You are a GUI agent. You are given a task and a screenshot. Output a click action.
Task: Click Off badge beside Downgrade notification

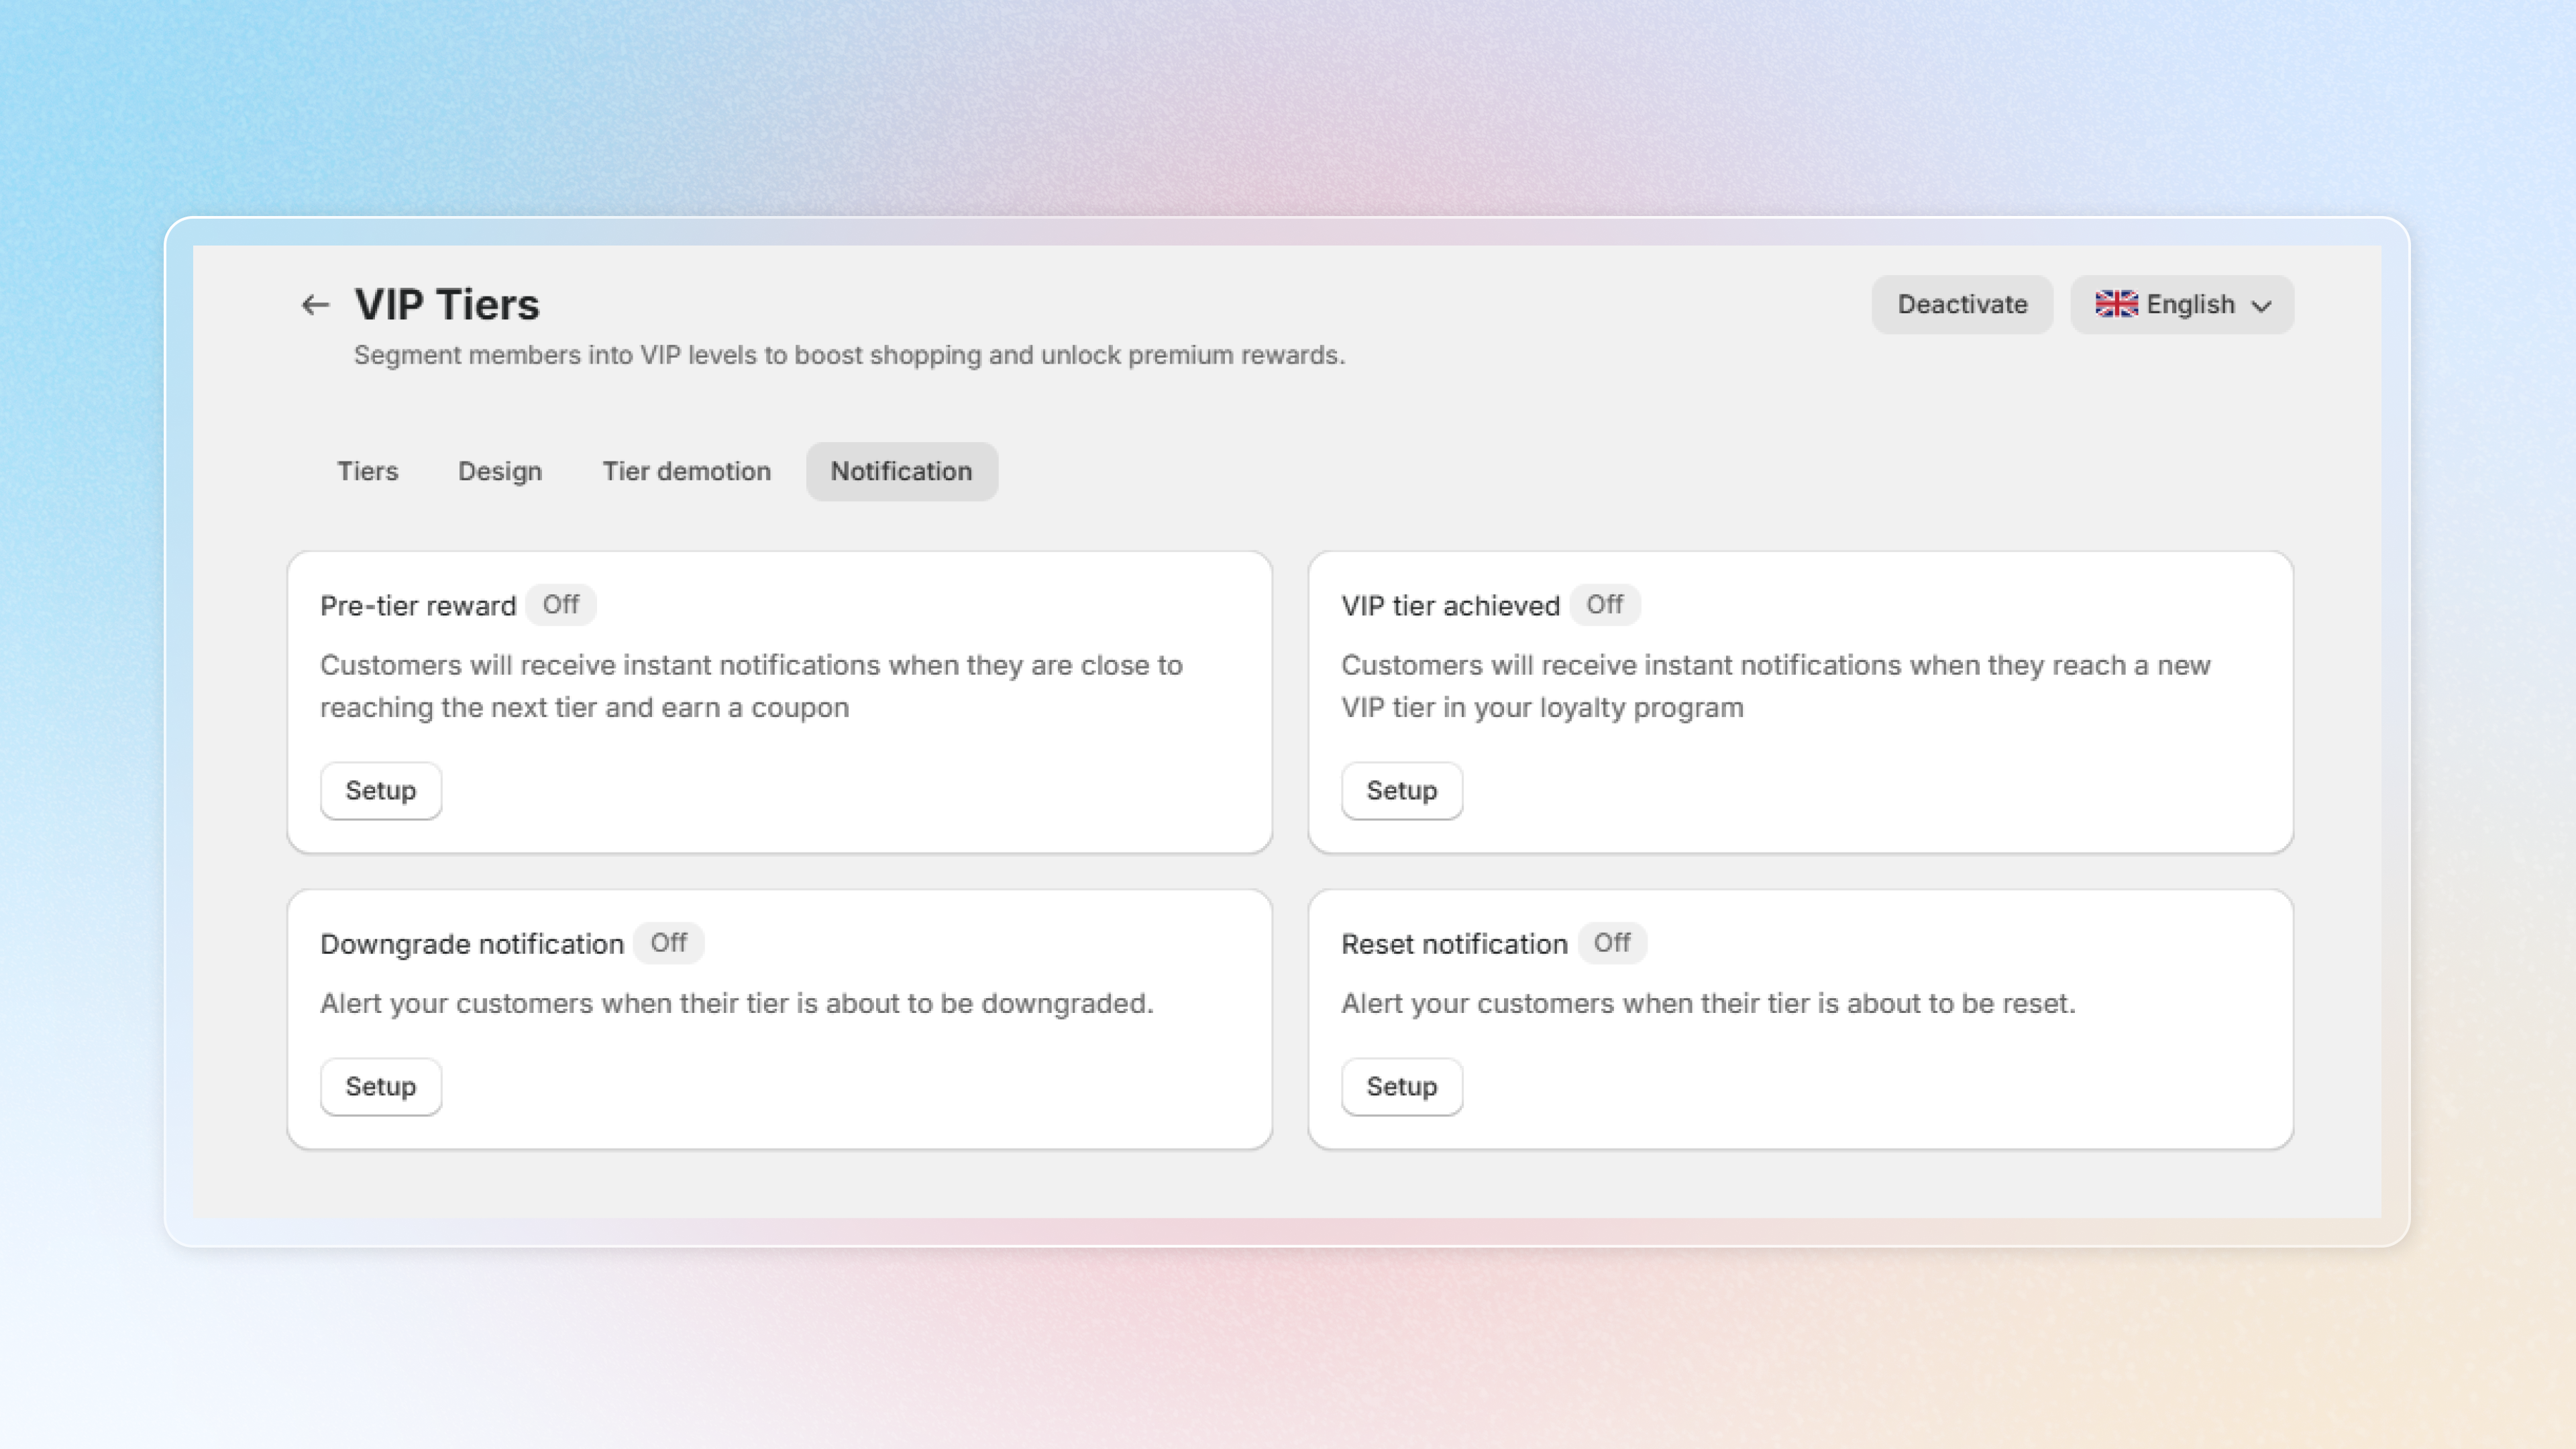pos(668,943)
